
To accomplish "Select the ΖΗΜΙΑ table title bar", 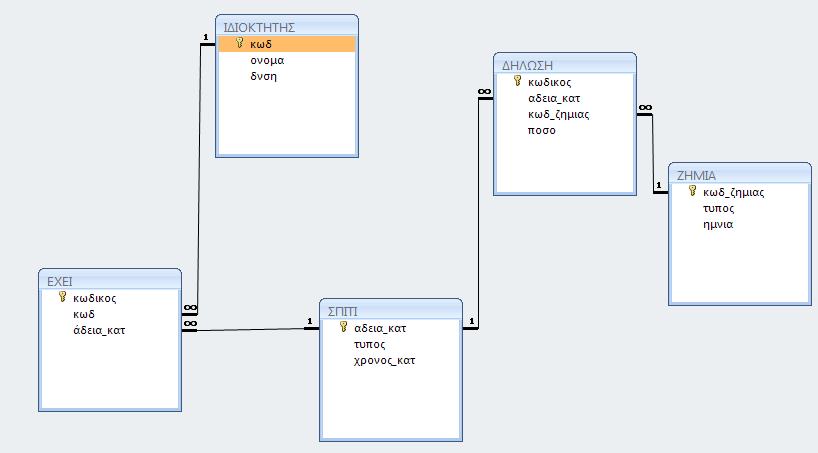I will point(740,175).
